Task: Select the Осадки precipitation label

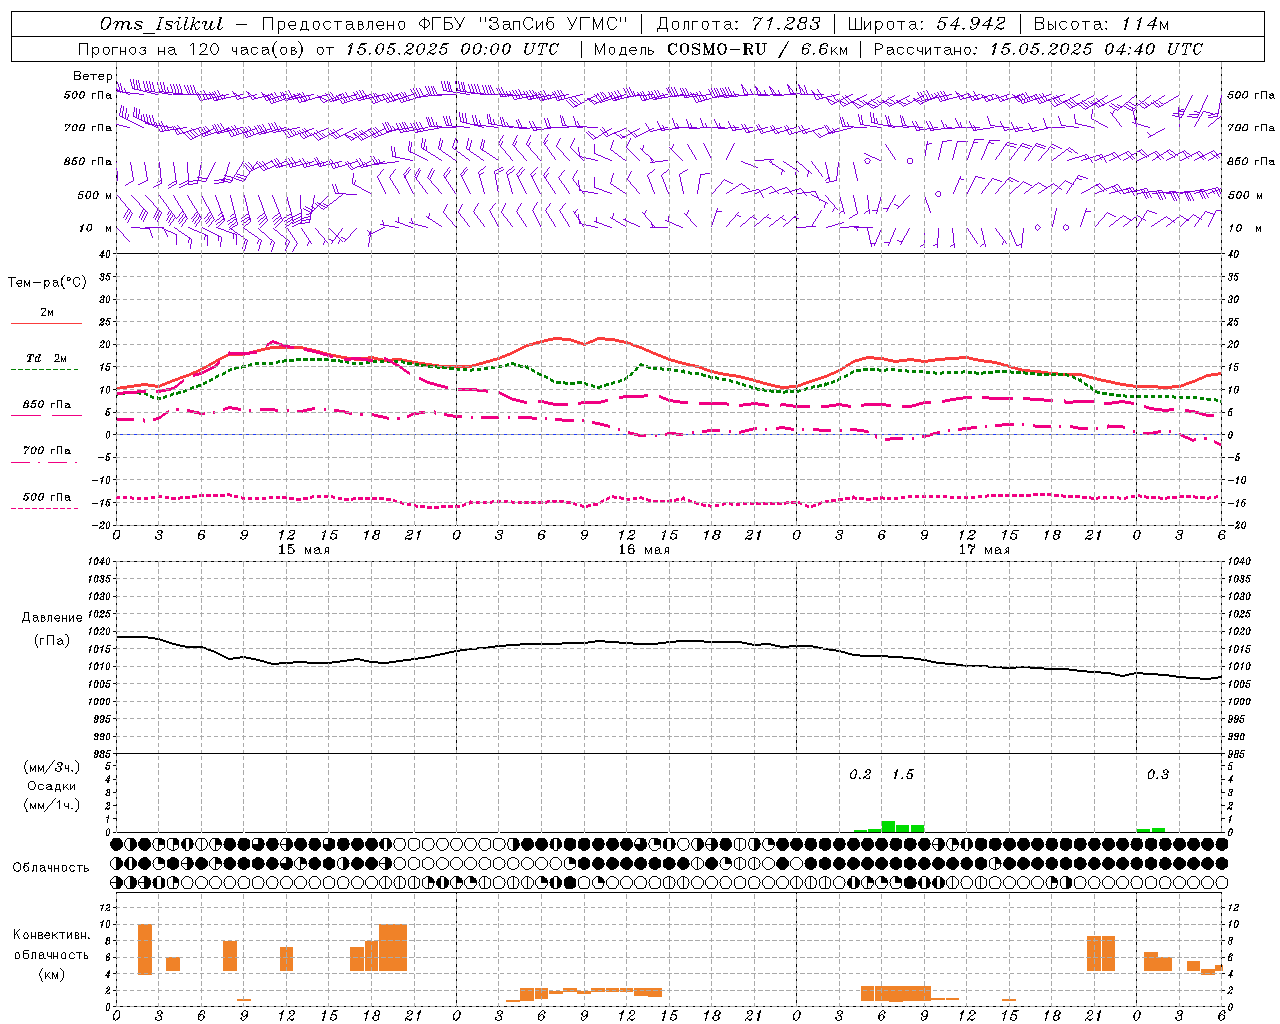Action: (x=51, y=786)
